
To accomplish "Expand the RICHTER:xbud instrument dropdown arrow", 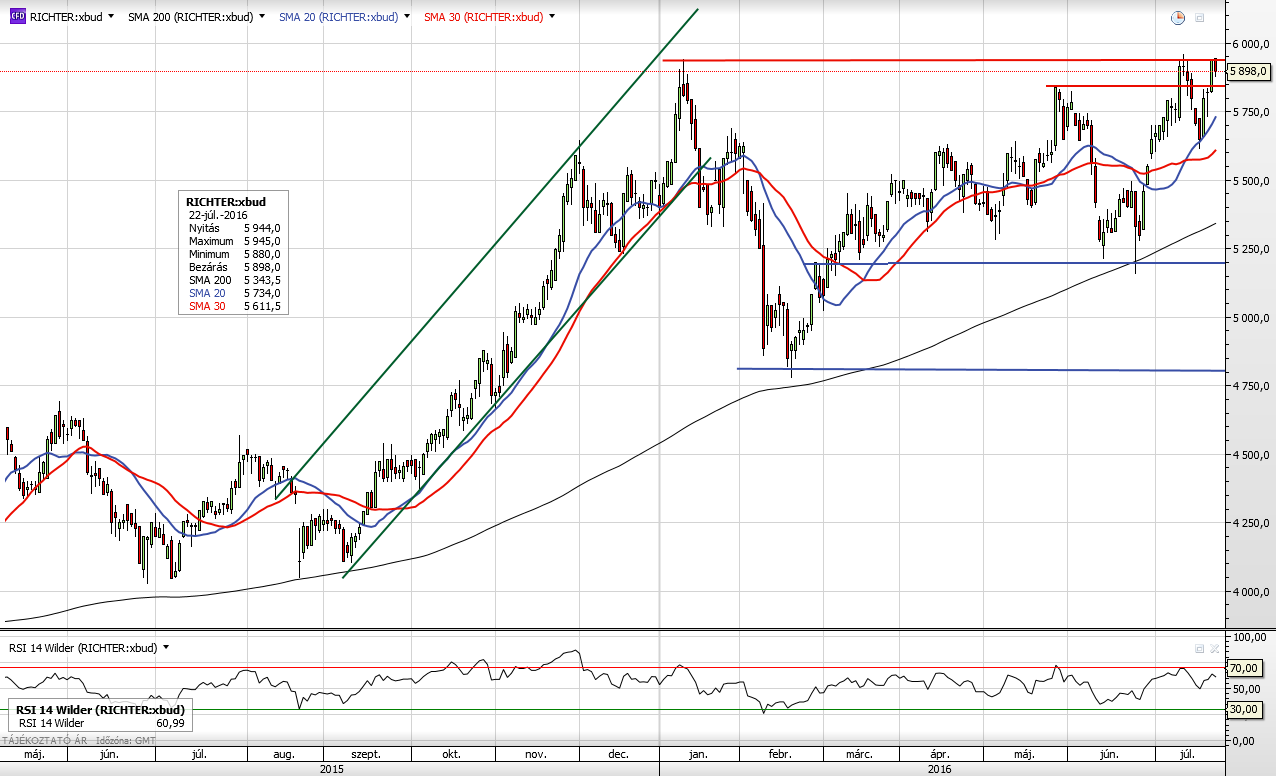I will pyautogui.click(x=110, y=17).
